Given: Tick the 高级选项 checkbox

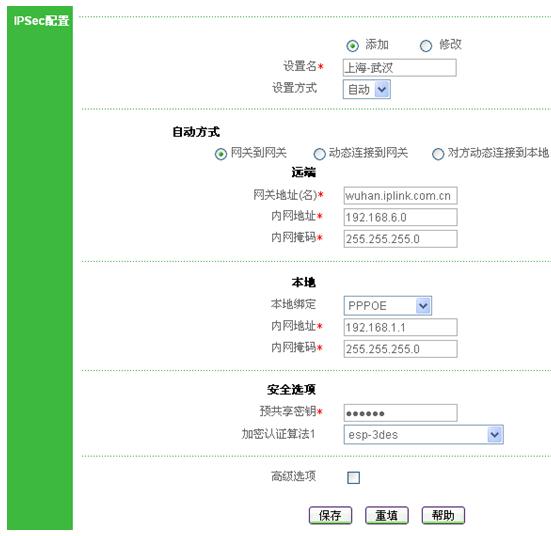Looking at the screenshot, I should [x=353, y=478].
